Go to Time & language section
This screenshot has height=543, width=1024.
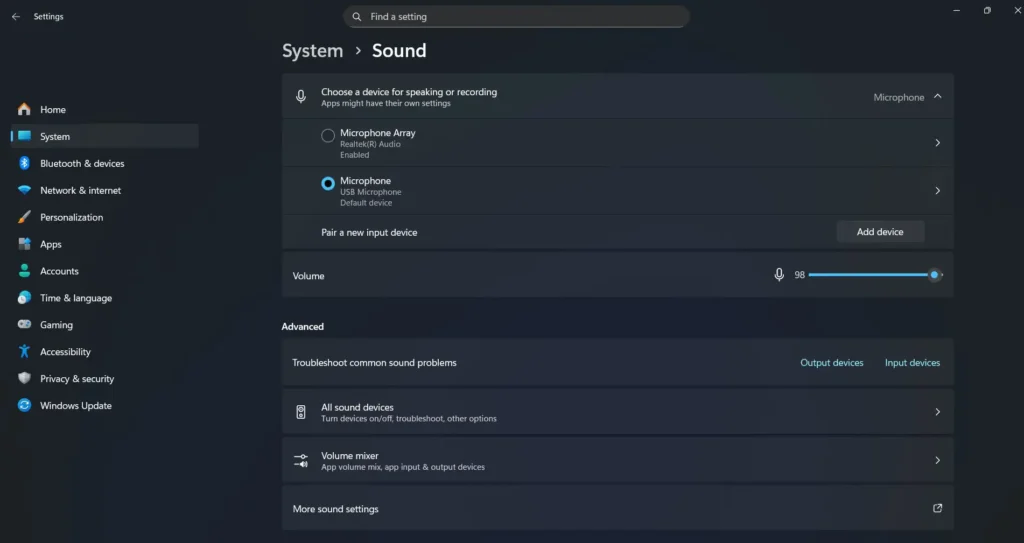pos(76,298)
